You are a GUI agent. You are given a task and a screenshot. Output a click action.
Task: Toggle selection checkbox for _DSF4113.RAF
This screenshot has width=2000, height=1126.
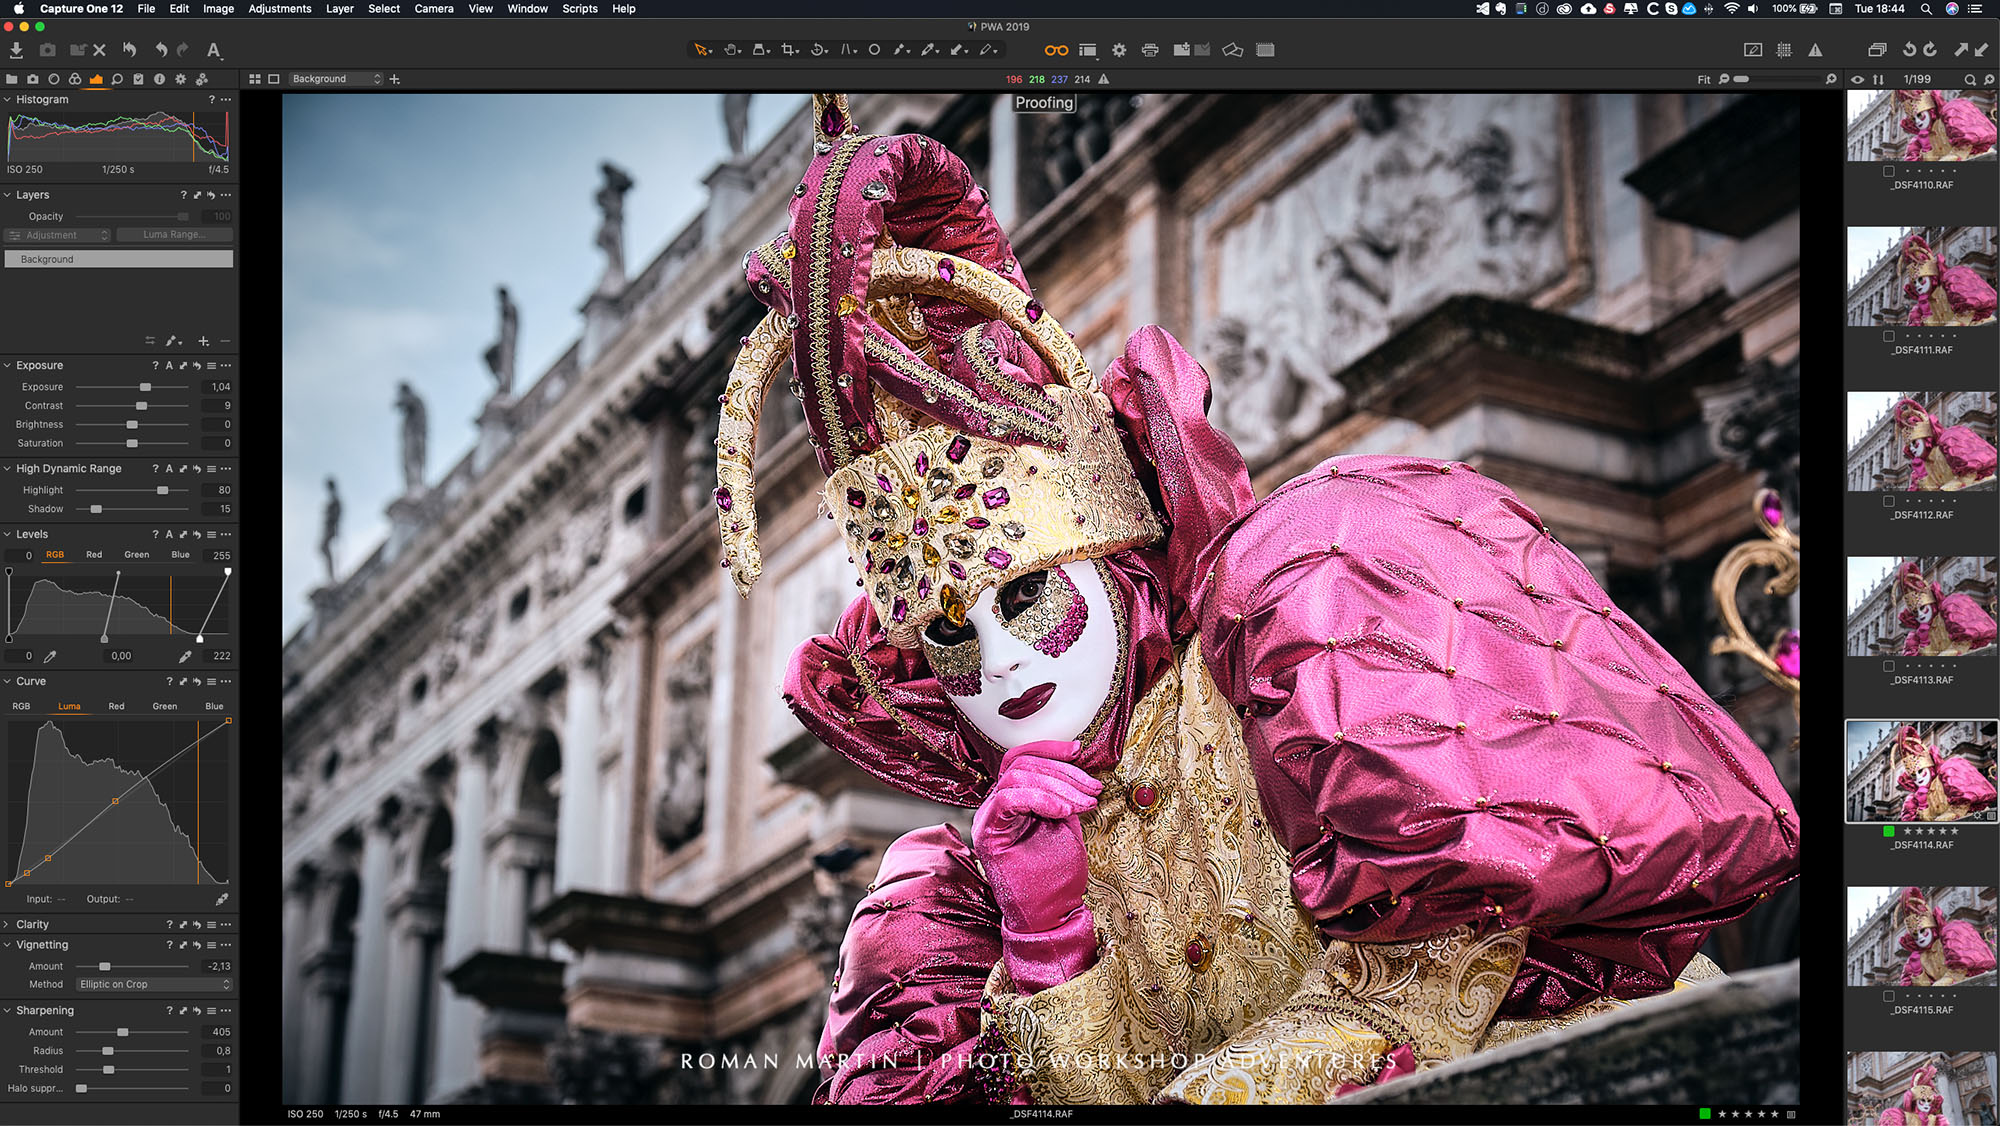(1889, 666)
